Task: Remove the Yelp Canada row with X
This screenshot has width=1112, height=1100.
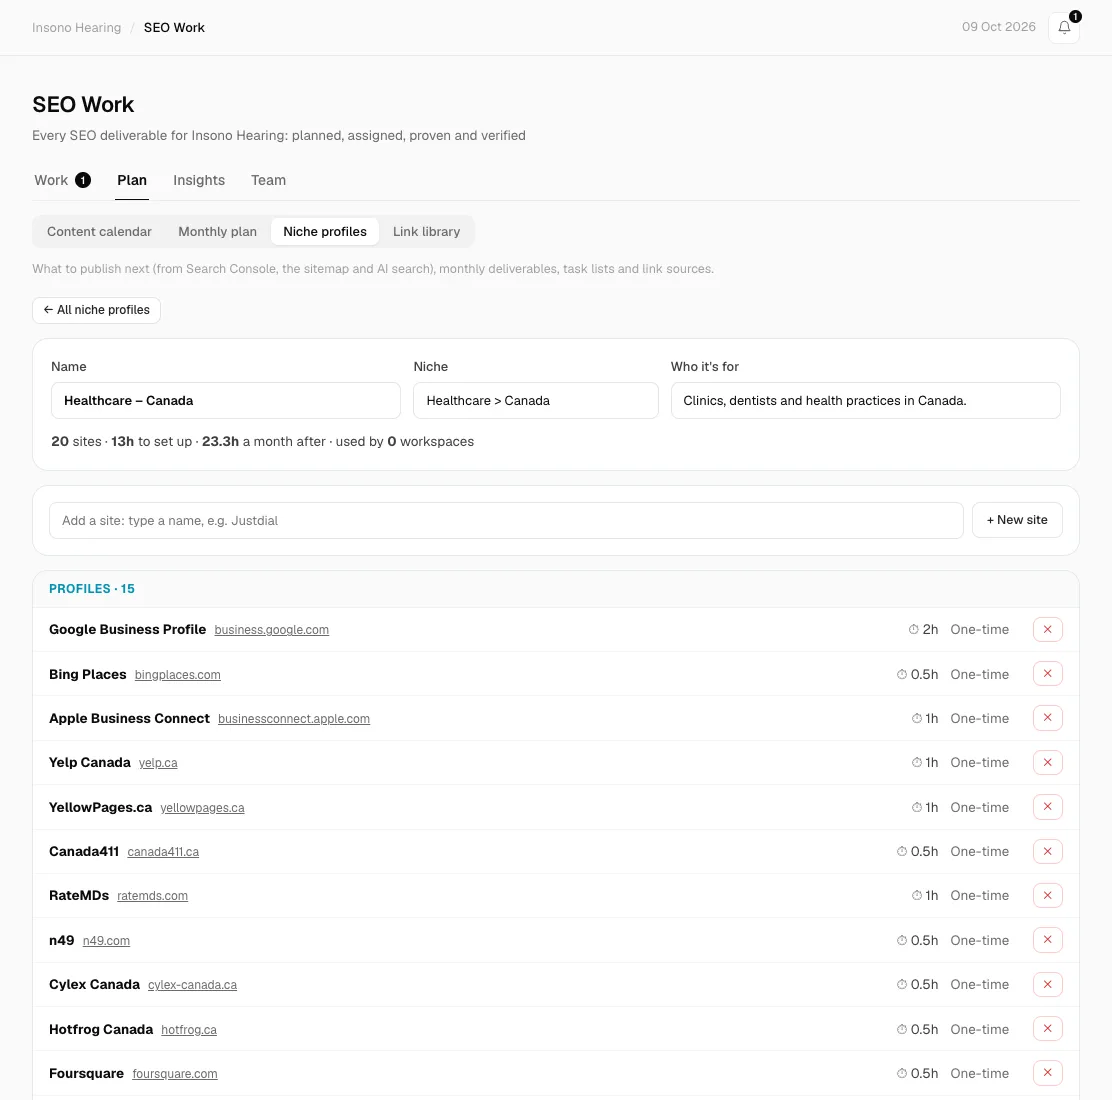Action: pos(1047,762)
